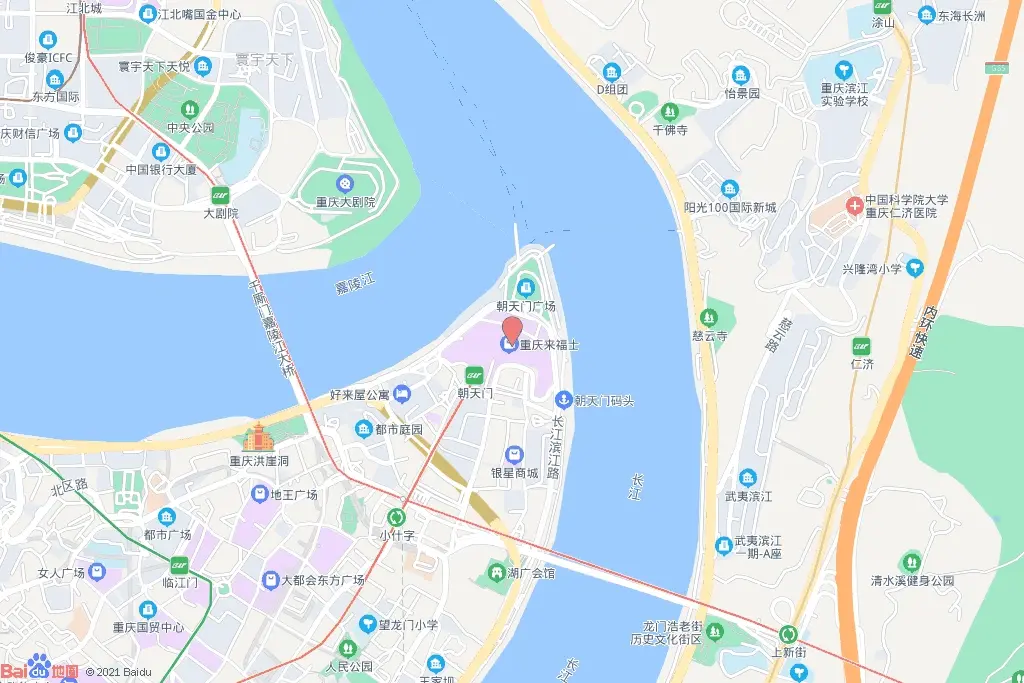Select the 仁济 metro station icon
1024x683 pixels.
point(861,346)
